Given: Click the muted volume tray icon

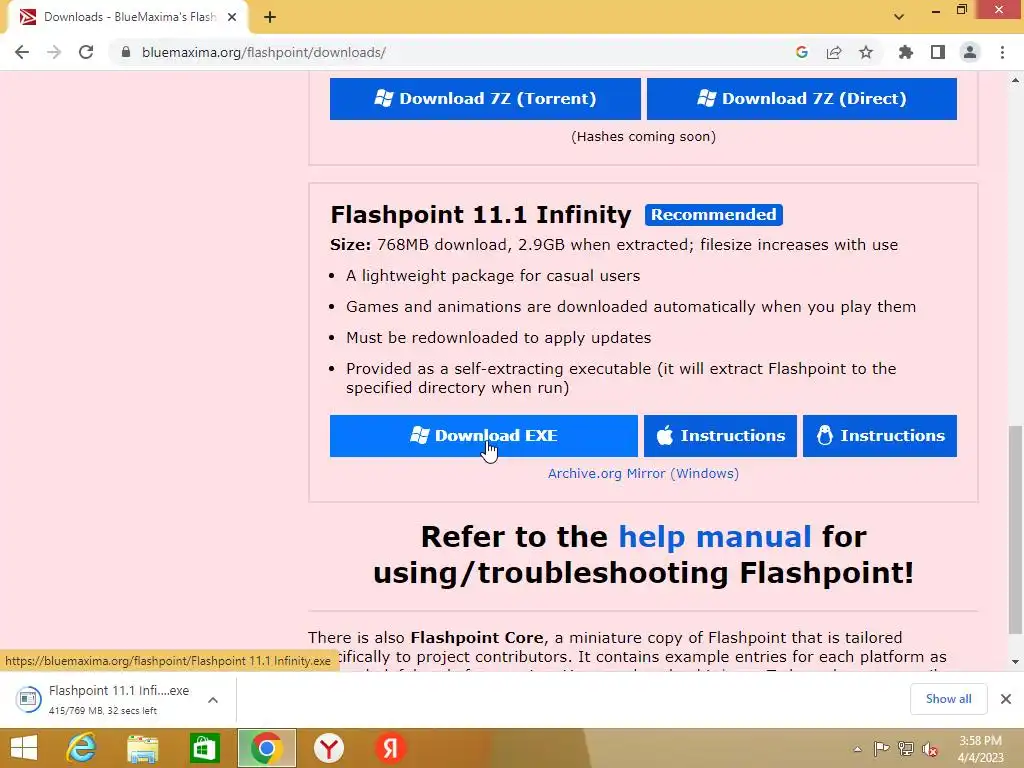Looking at the screenshot, I should click(x=930, y=749).
